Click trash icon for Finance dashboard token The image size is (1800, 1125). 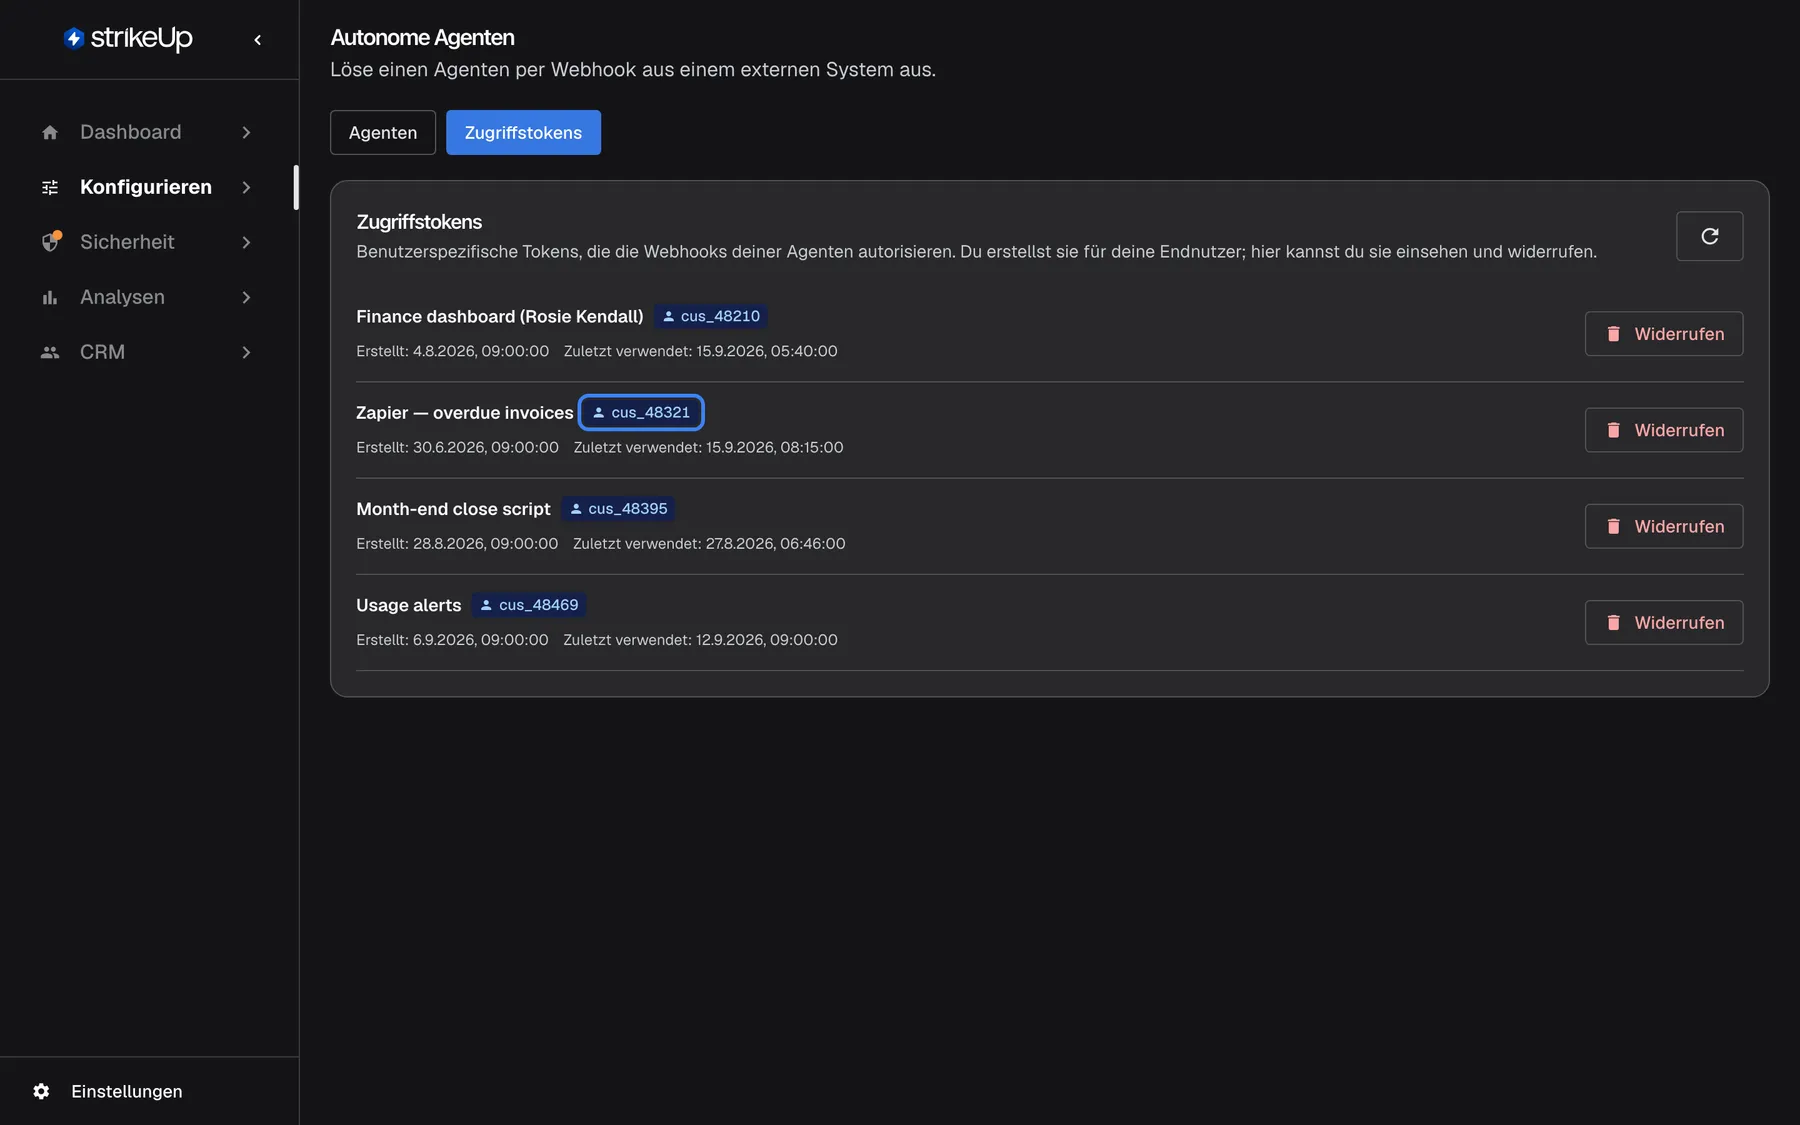[x=1613, y=334]
